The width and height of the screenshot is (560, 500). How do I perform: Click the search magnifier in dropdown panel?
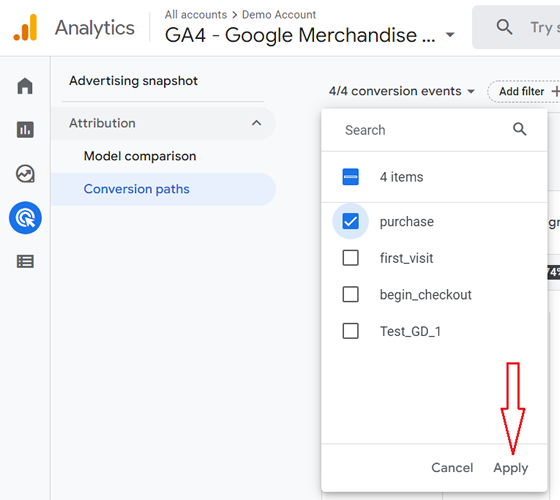coord(520,129)
